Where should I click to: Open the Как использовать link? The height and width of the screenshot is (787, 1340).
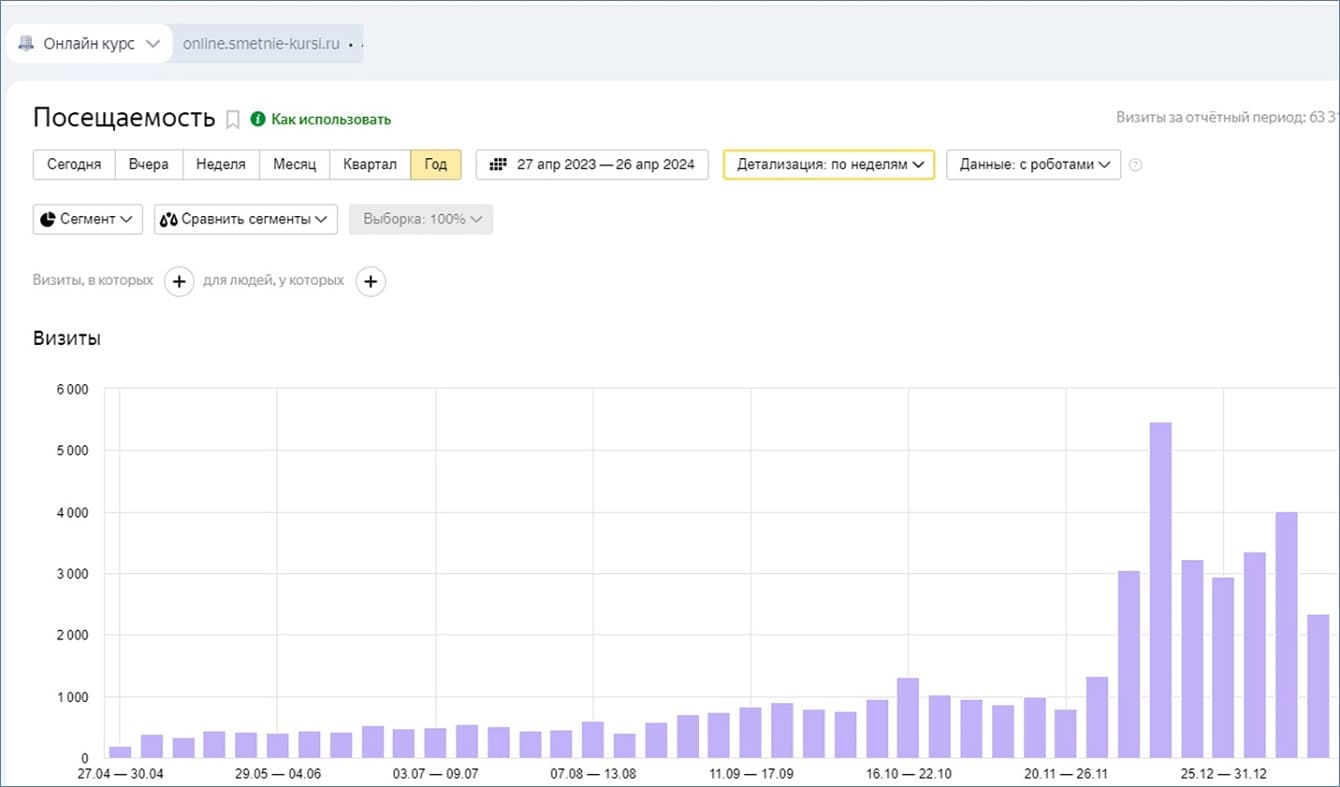331,119
